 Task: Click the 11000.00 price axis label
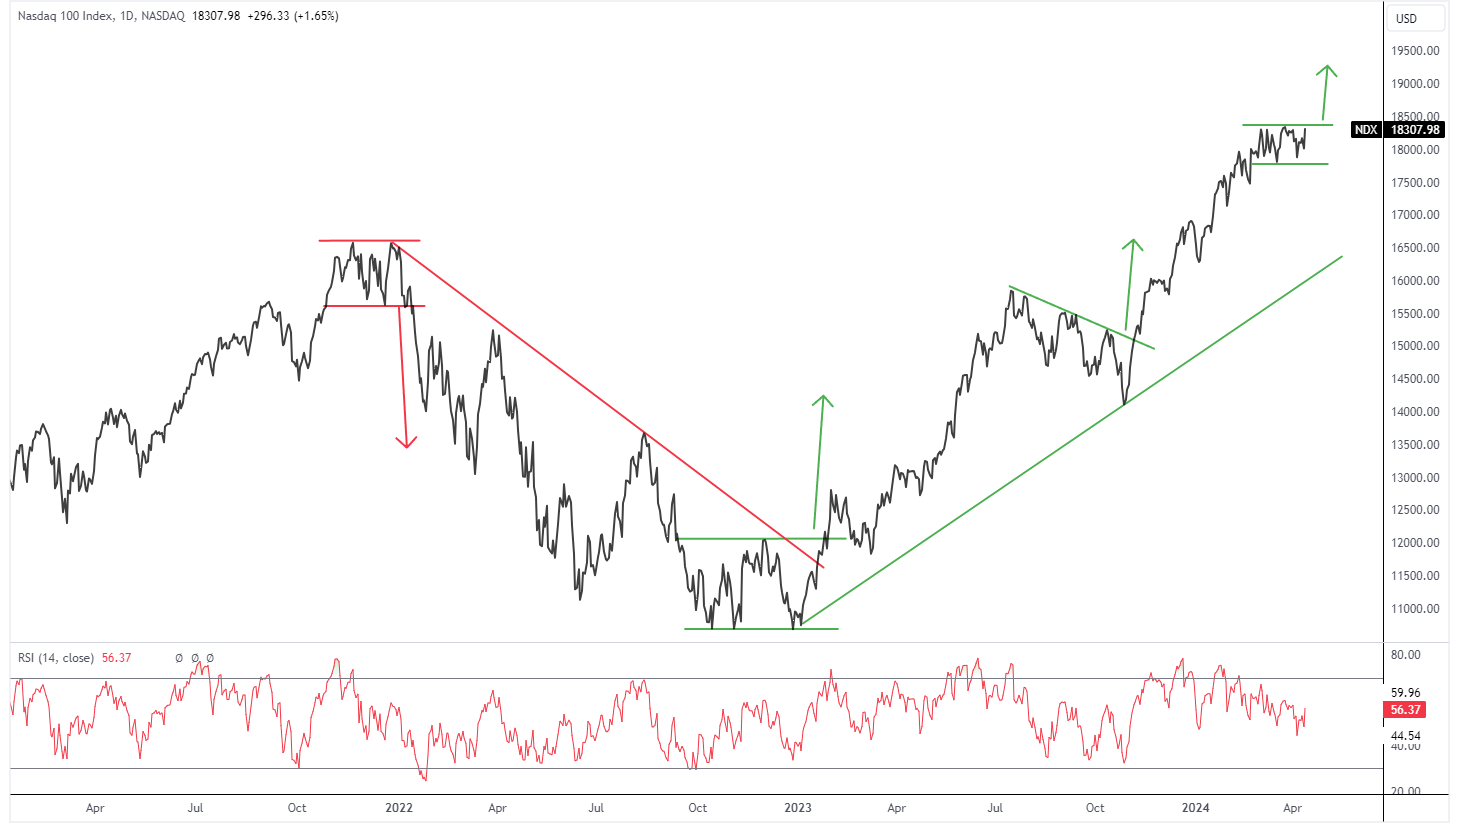[1415, 609]
